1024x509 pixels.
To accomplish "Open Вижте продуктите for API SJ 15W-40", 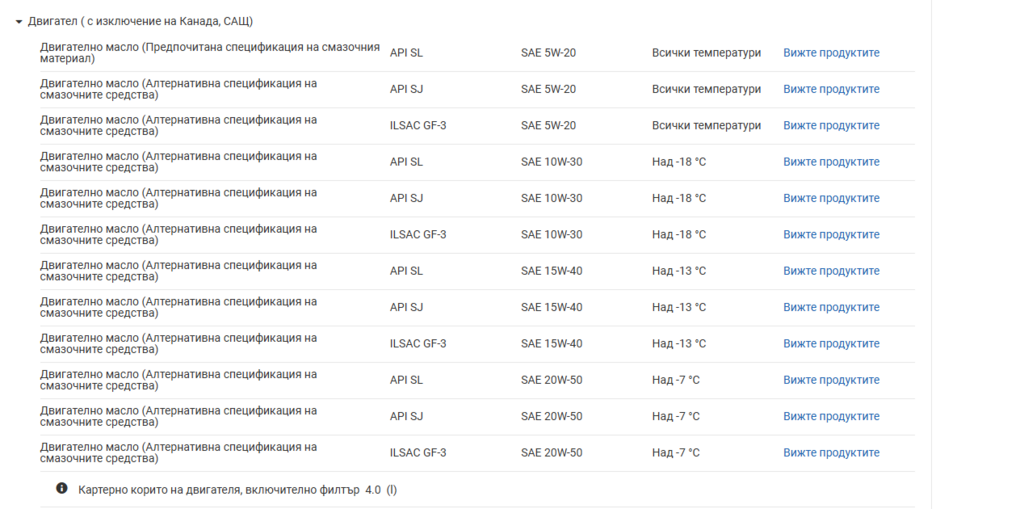I will tap(831, 308).
